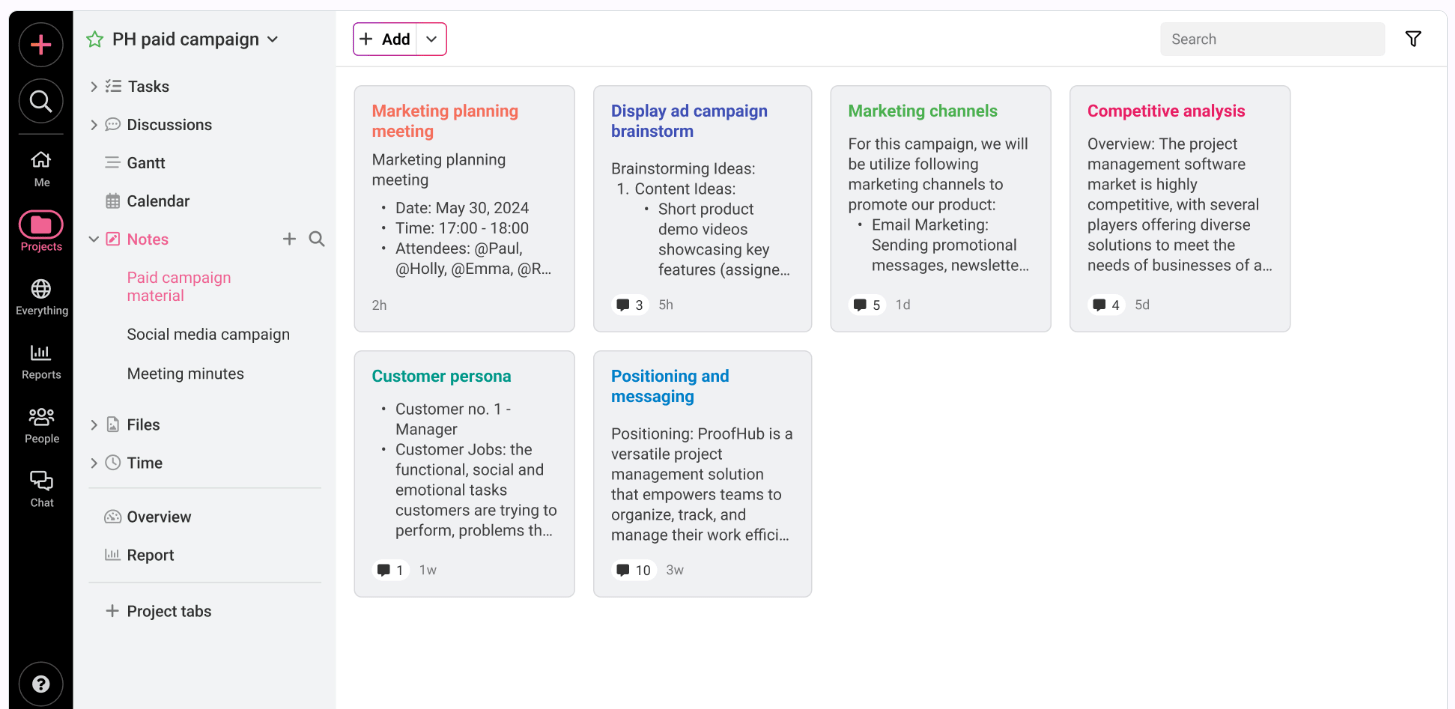The width and height of the screenshot is (1455, 709).
Task: Click the help question mark icon
Action: [40, 683]
